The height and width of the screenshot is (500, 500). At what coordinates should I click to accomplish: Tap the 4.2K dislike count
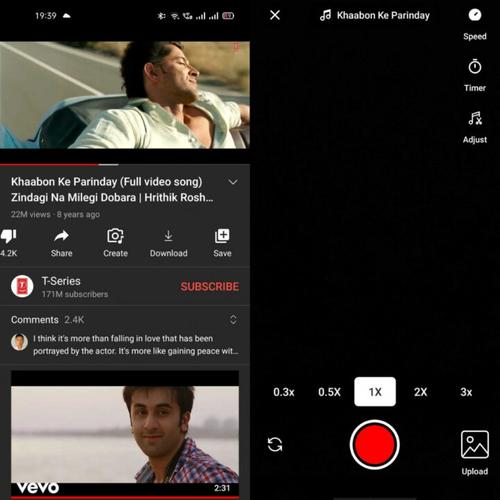click(x=8, y=253)
